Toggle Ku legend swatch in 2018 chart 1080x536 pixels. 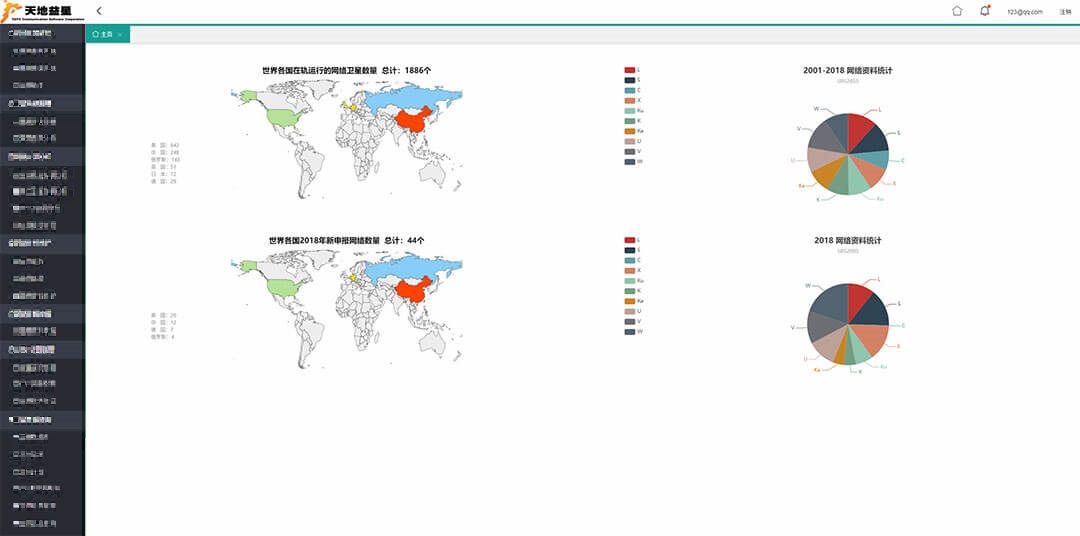[630, 280]
